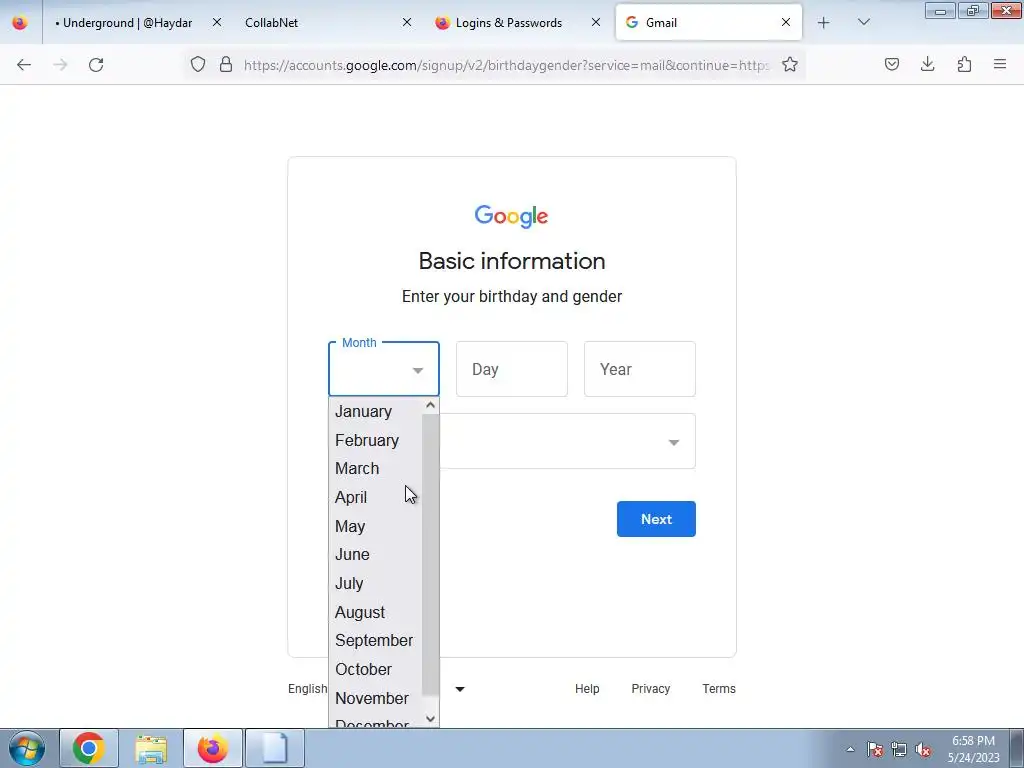
Task: Pick March in the month list
Action: pos(376,468)
